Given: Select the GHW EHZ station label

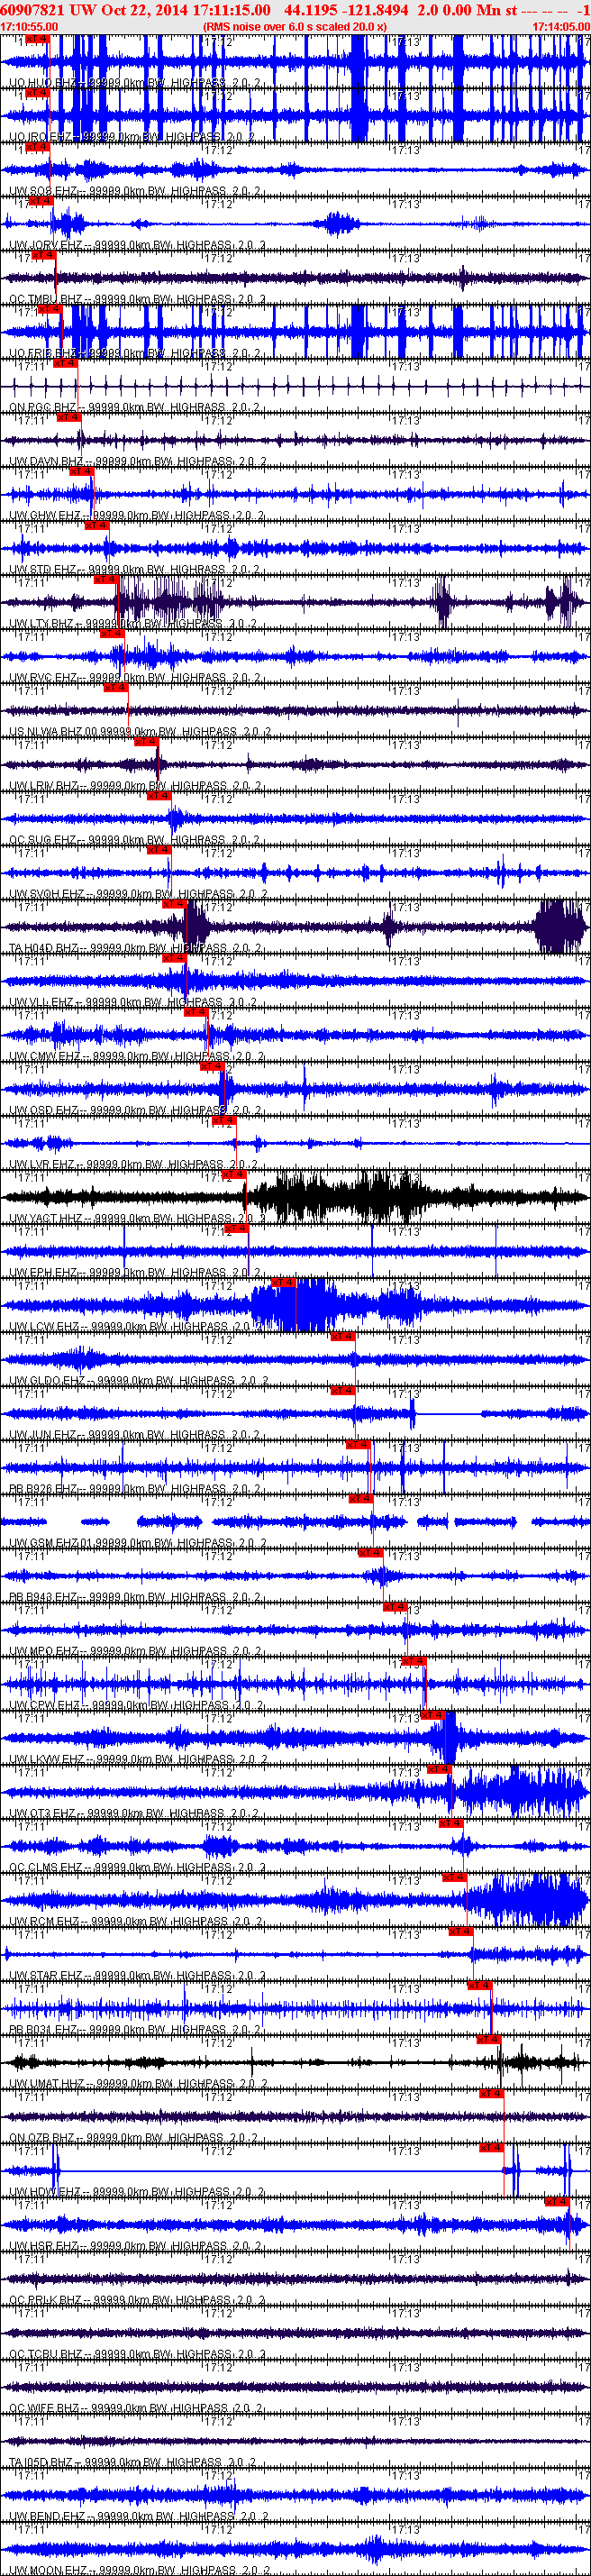Looking at the screenshot, I should click(136, 516).
